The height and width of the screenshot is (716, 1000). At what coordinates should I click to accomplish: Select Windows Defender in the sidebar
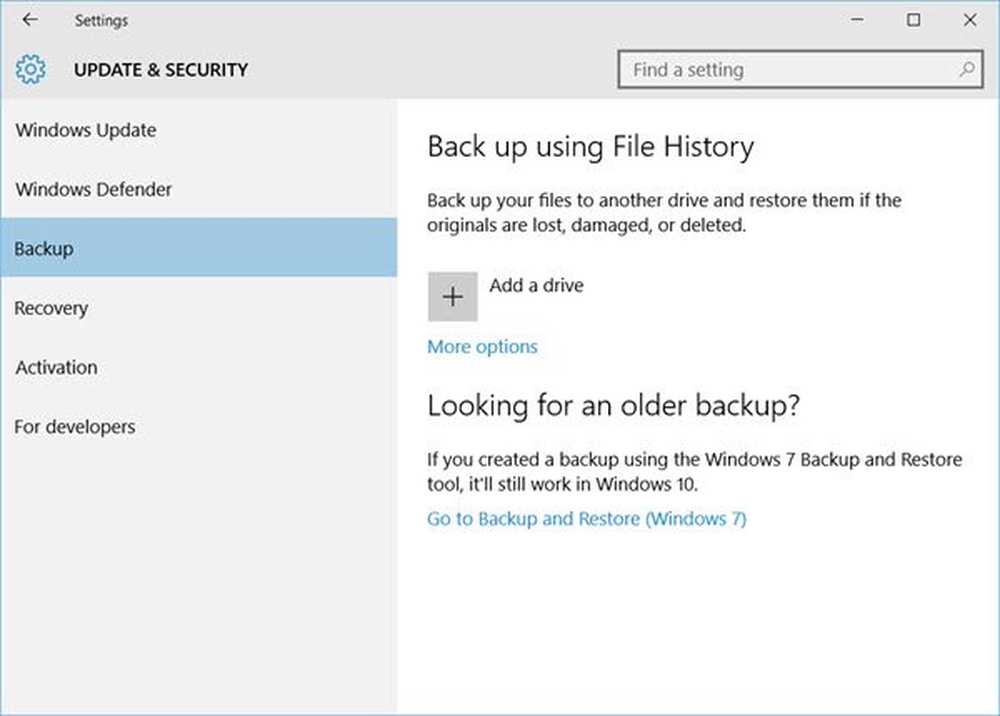tap(94, 189)
